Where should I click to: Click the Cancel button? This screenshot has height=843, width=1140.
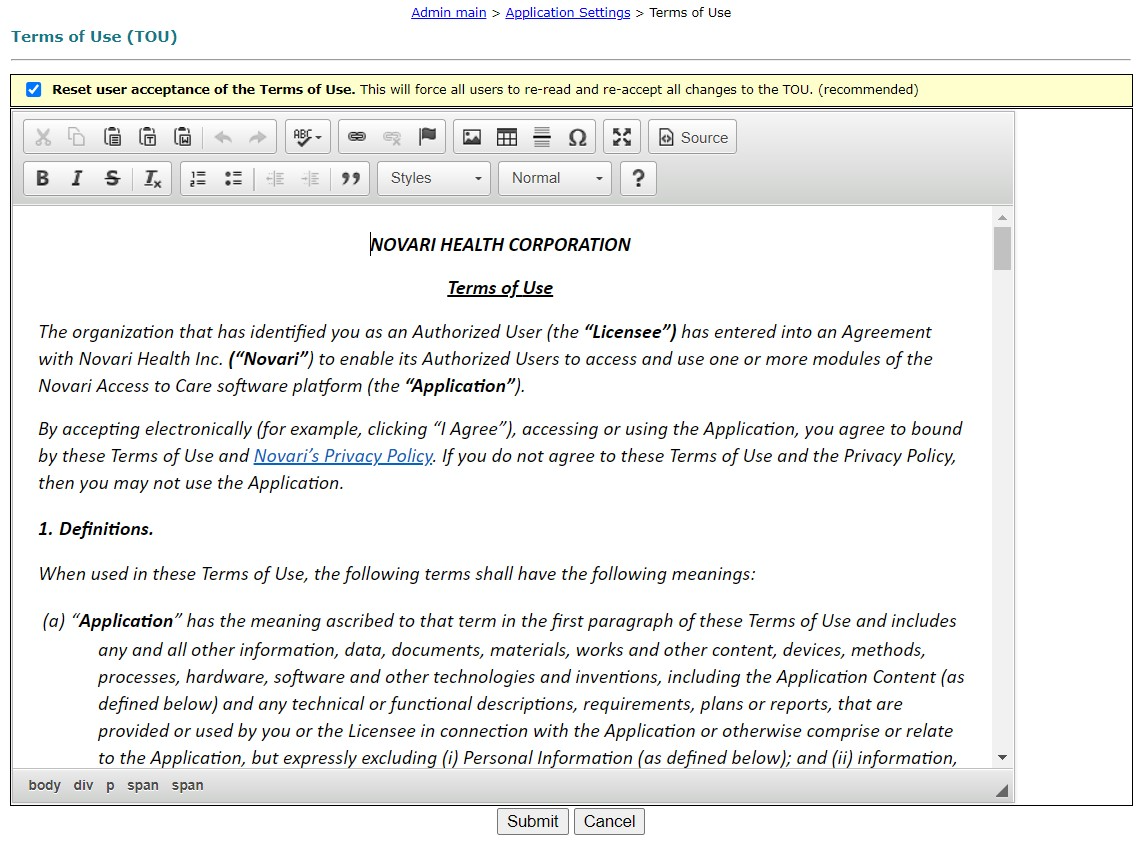pyautogui.click(x=609, y=821)
